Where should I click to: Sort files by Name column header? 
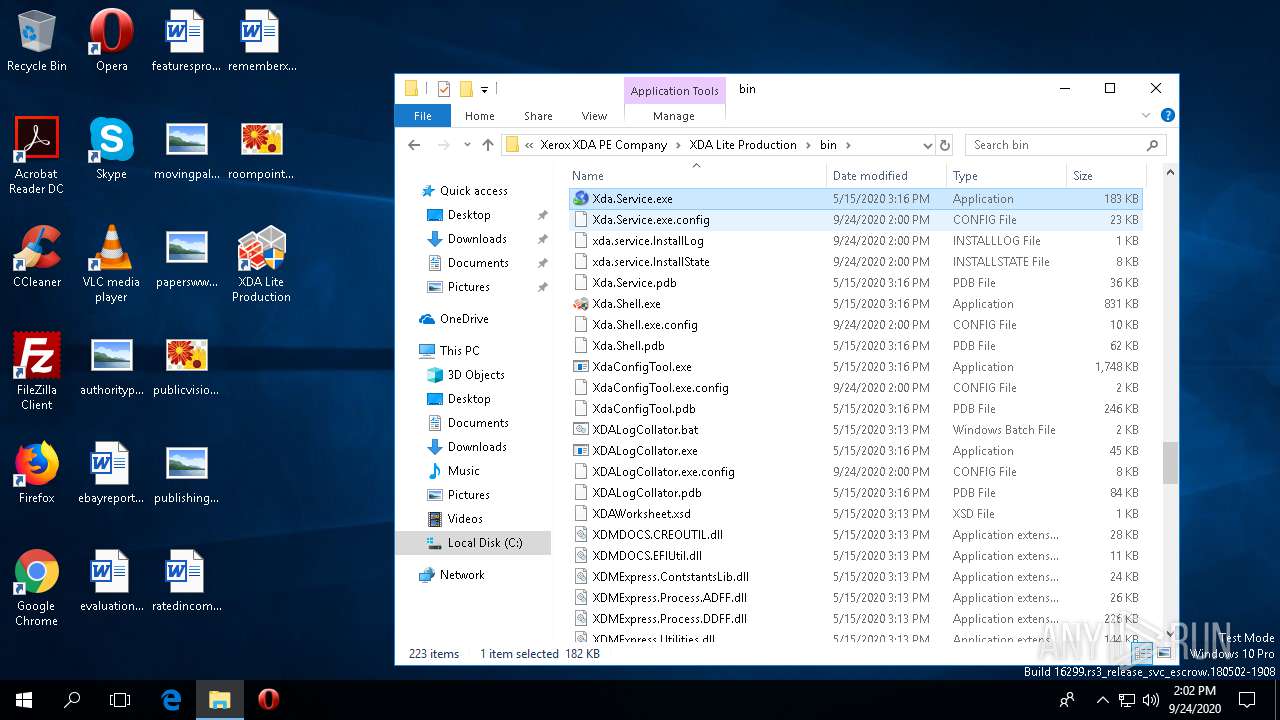pos(697,176)
